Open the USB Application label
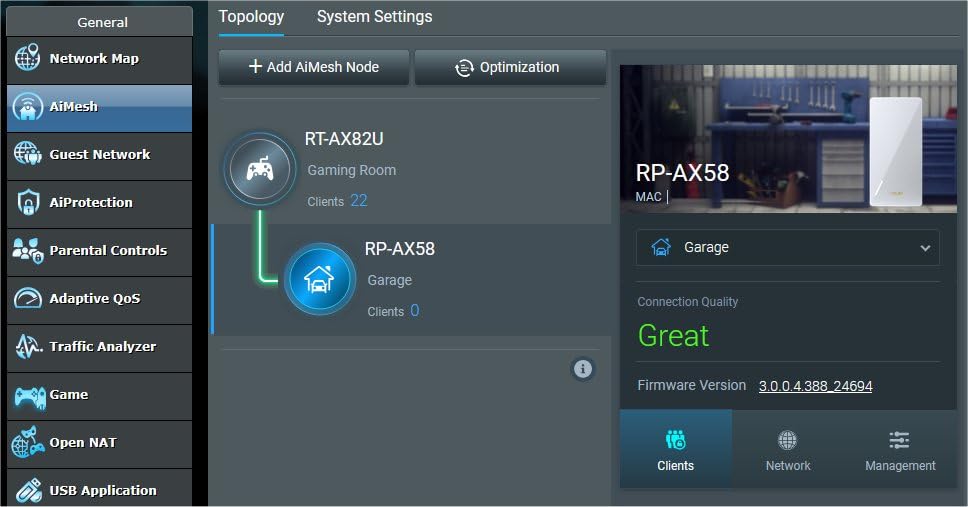Image resolution: width=968 pixels, height=507 pixels. (x=102, y=490)
